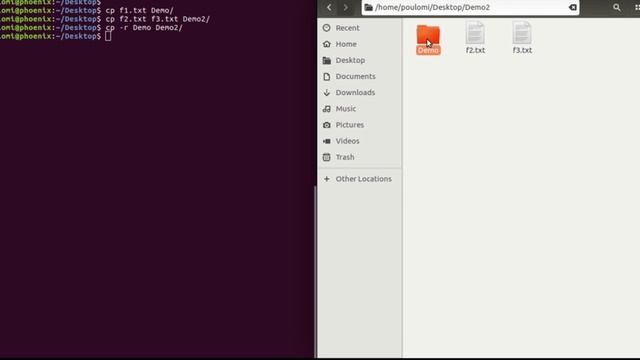Click the f2.txt file name label
The image size is (640, 360).
476,50
